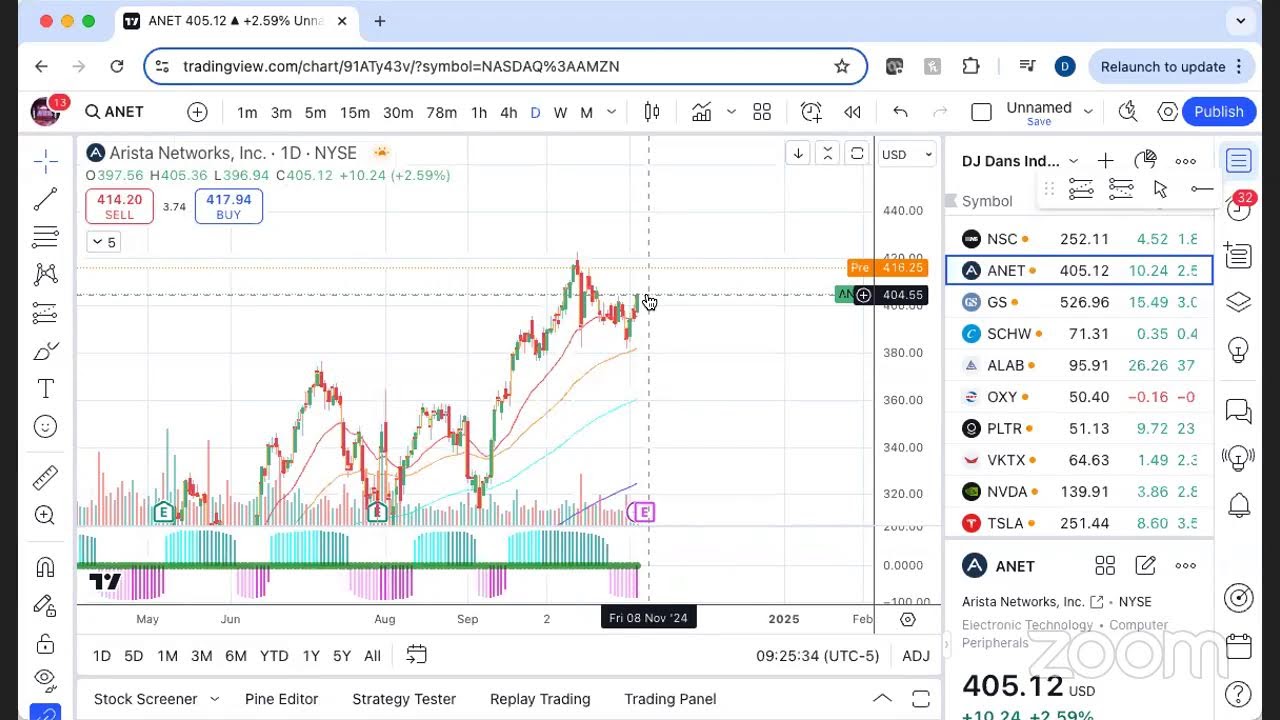
Task: Open the USD currency dropdown
Action: click(x=907, y=154)
